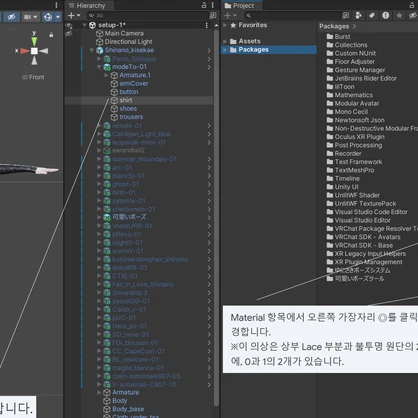Open the kuronekolonghair_shinano prefab arrow
Screen dimensions: 418x418
point(209,259)
